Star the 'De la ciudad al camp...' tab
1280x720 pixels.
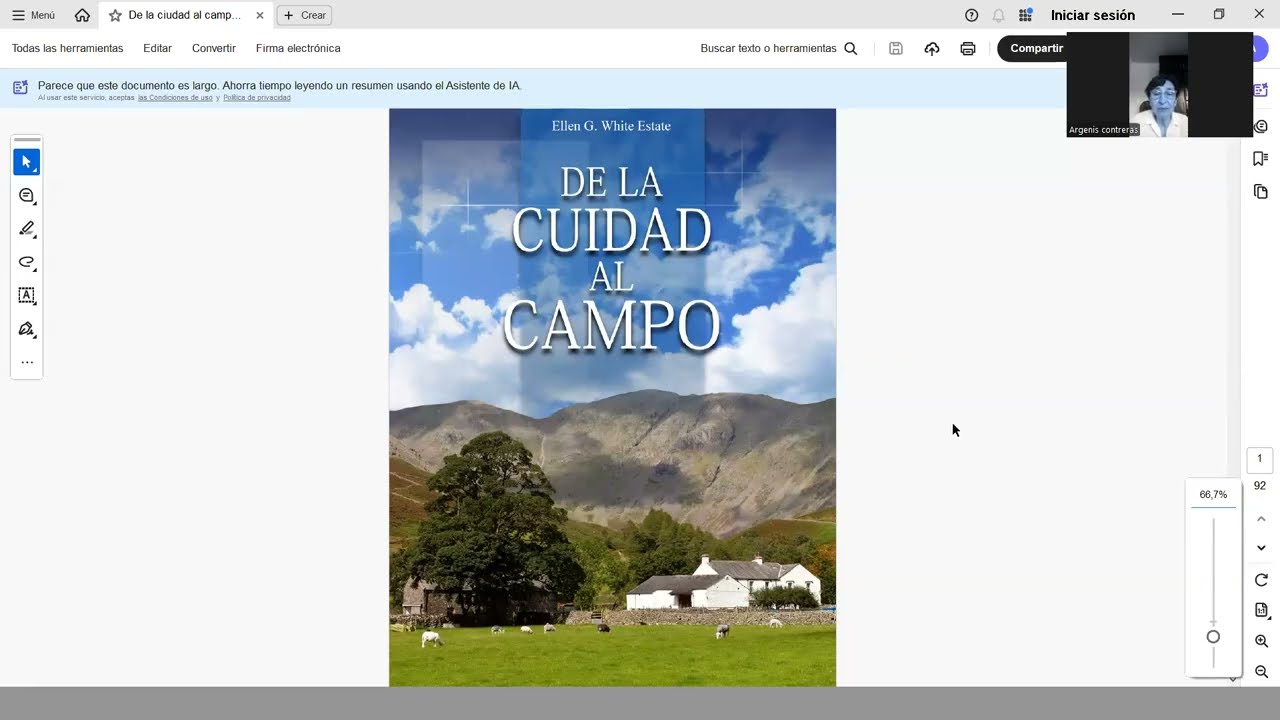tap(115, 15)
